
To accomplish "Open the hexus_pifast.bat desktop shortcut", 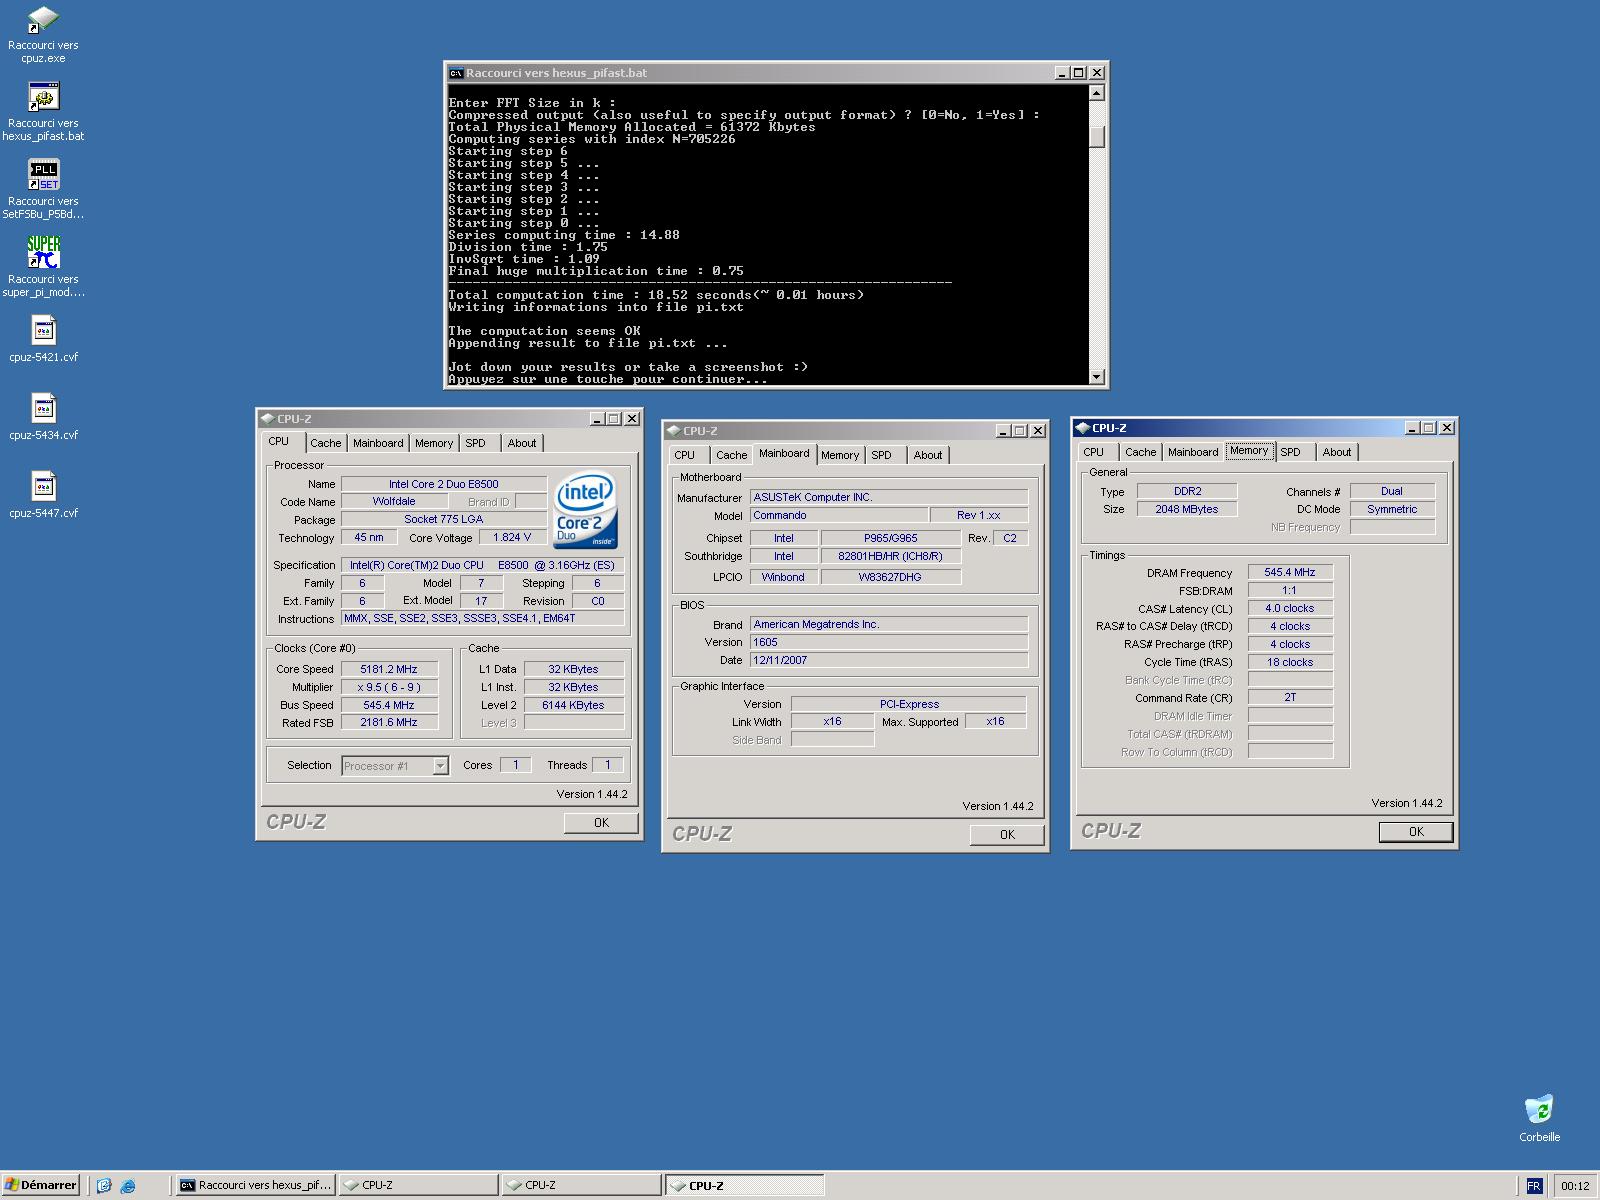I will (x=43, y=111).
